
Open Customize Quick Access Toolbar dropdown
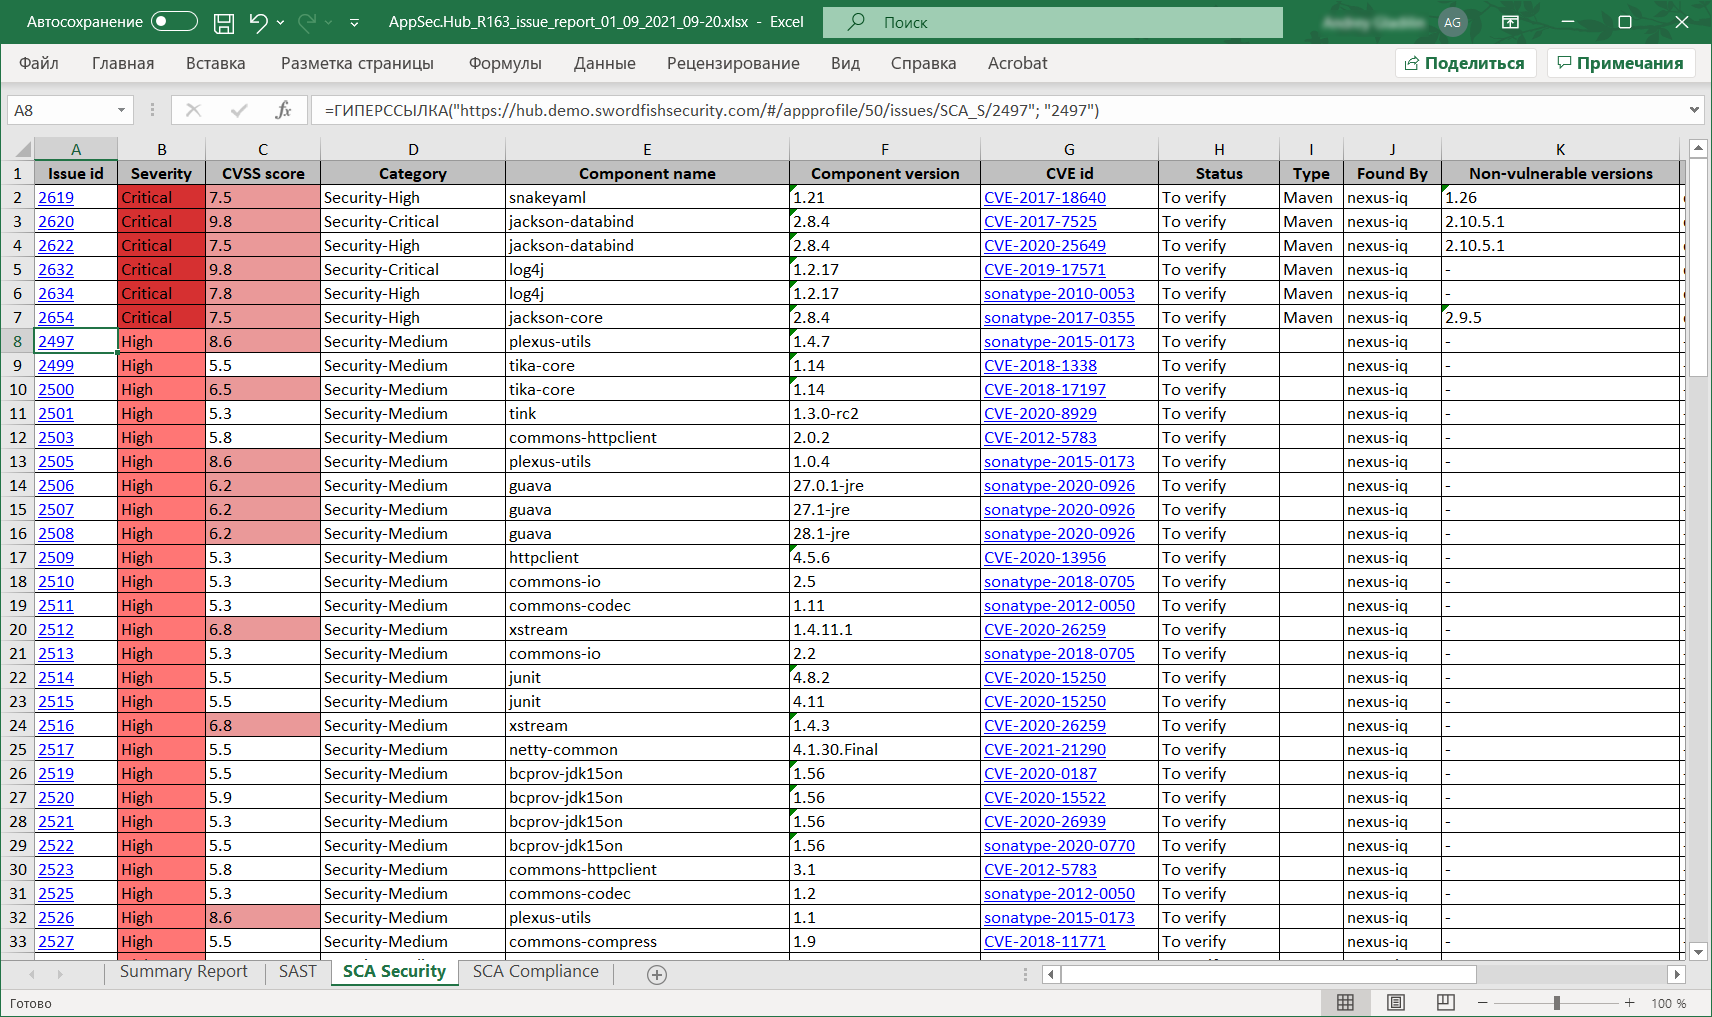tap(354, 22)
